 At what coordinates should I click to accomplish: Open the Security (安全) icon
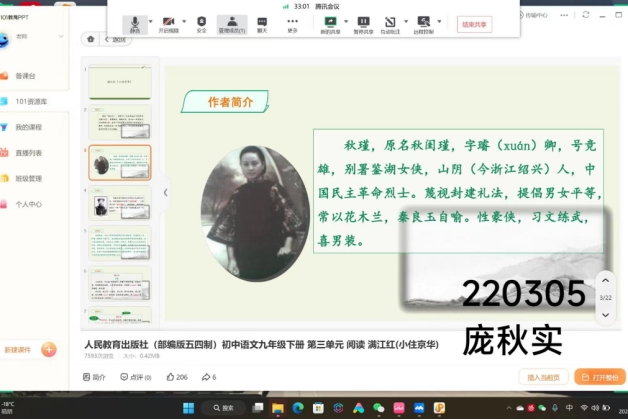coord(201,22)
